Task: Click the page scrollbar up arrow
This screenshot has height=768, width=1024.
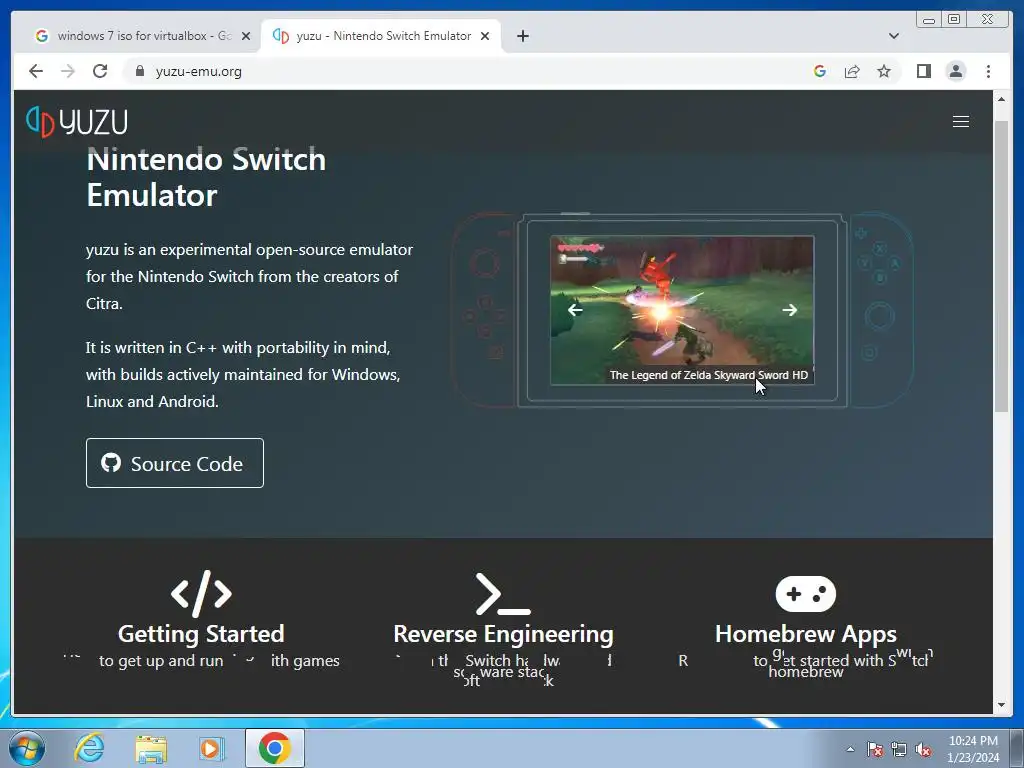Action: pos(1001,99)
